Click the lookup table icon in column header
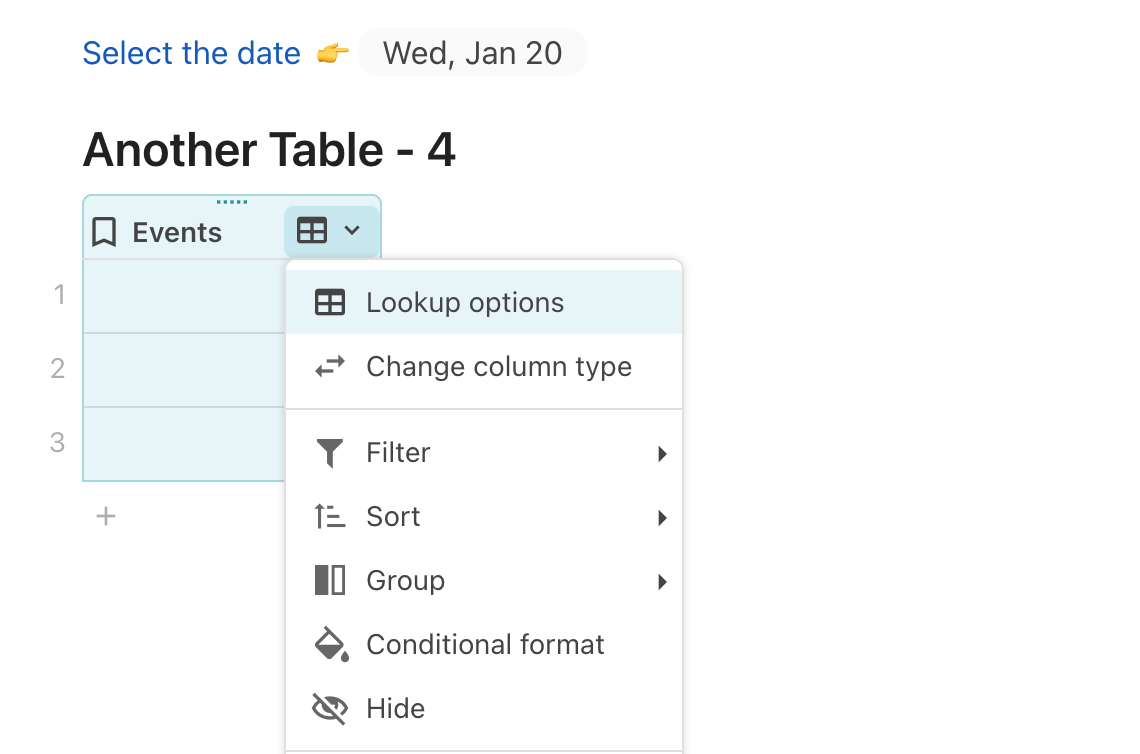The height and width of the screenshot is (754, 1140). point(312,232)
